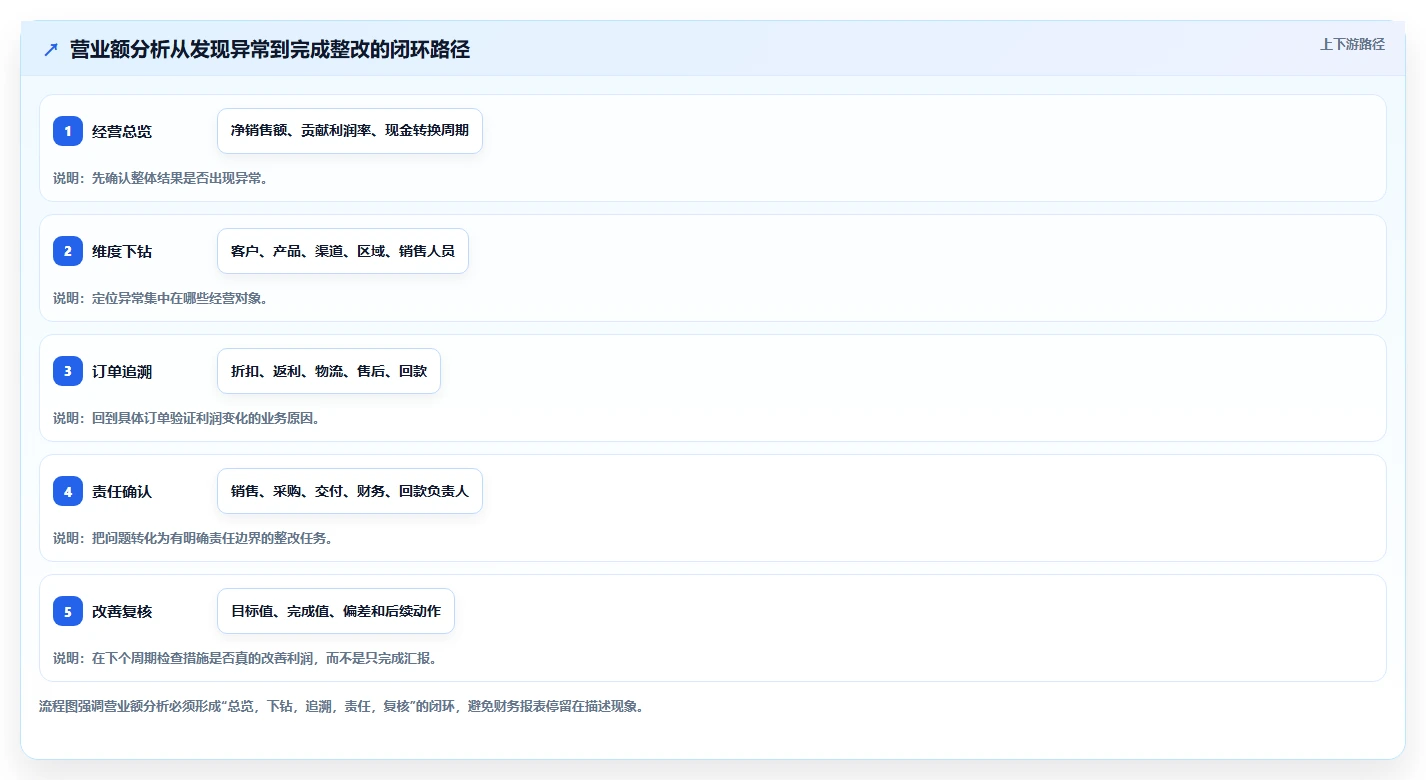Click the 改善复核 step name
This screenshot has height=780, width=1426.
coord(122,611)
